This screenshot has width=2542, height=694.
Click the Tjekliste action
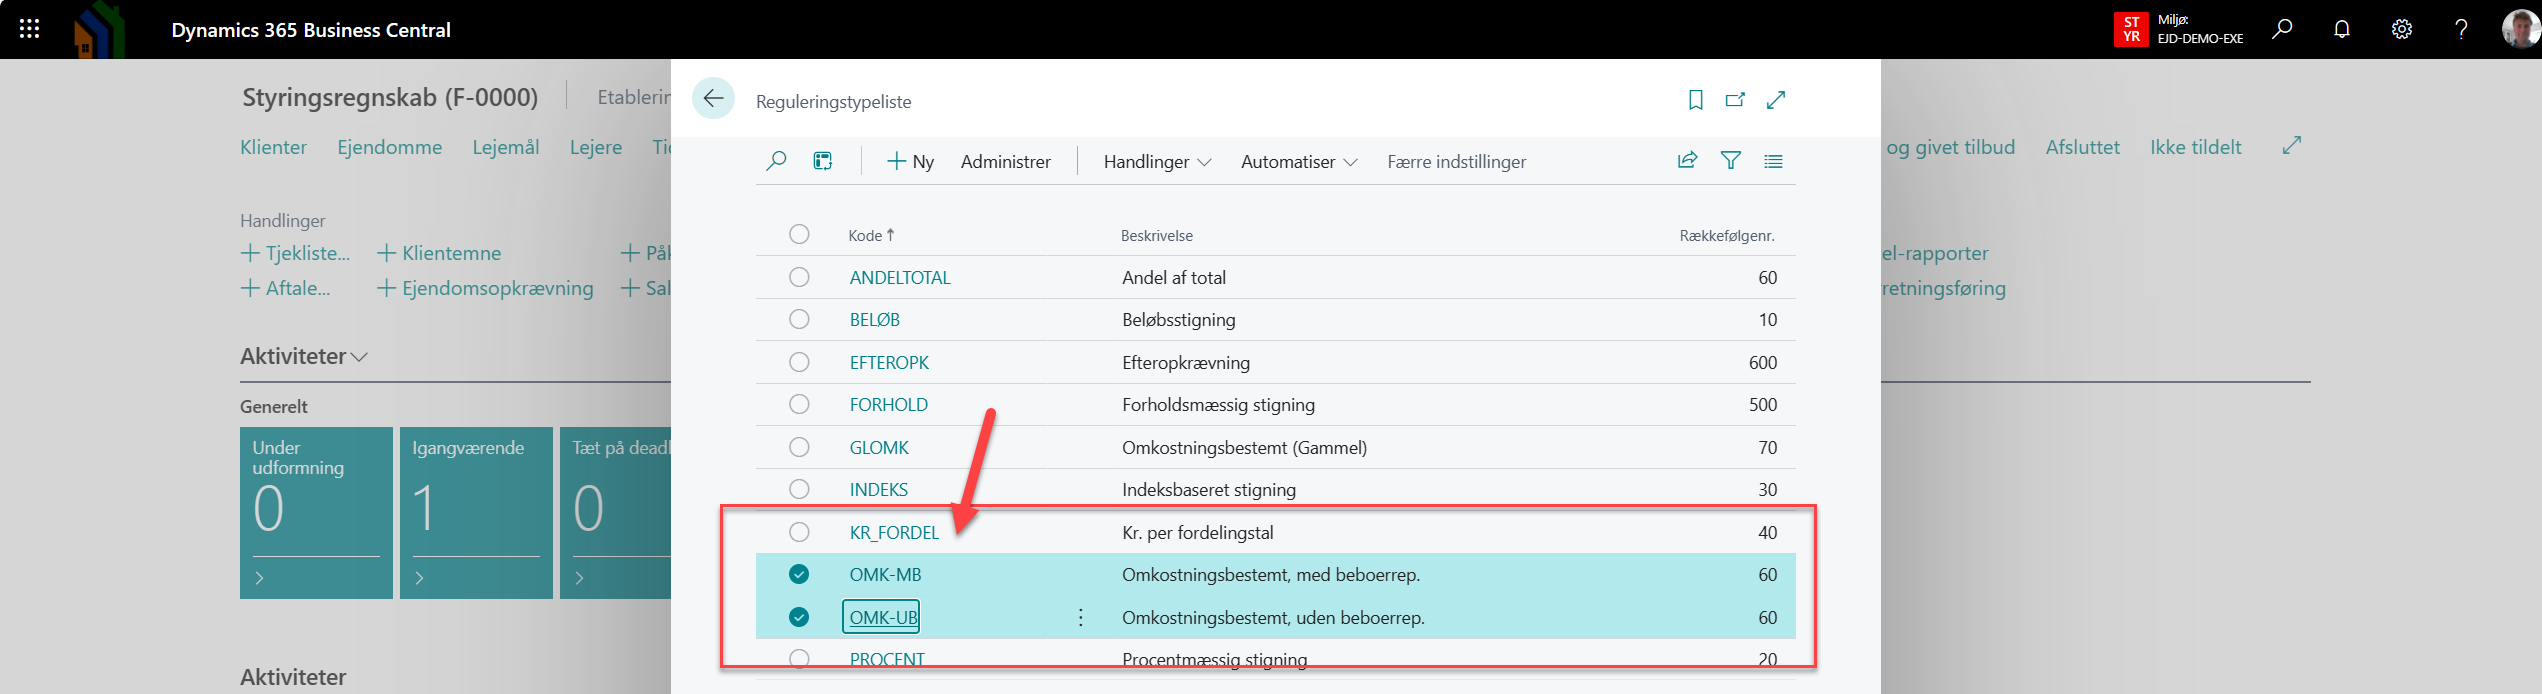point(296,253)
